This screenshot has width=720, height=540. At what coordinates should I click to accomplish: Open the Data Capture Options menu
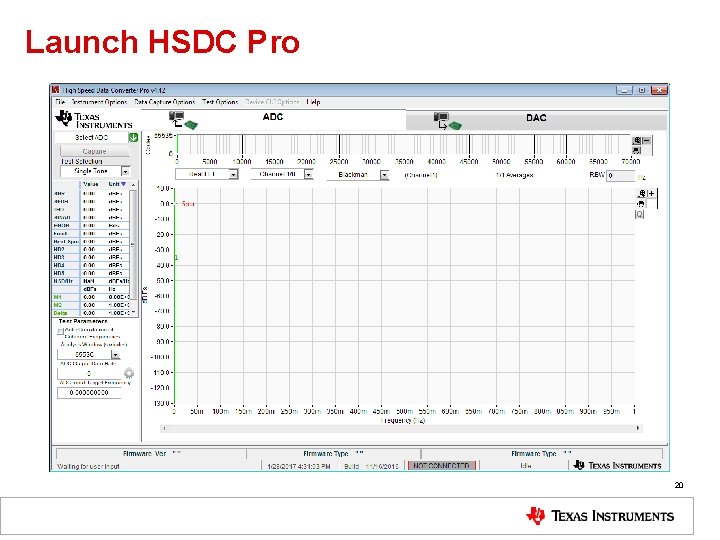(x=164, y=102)
